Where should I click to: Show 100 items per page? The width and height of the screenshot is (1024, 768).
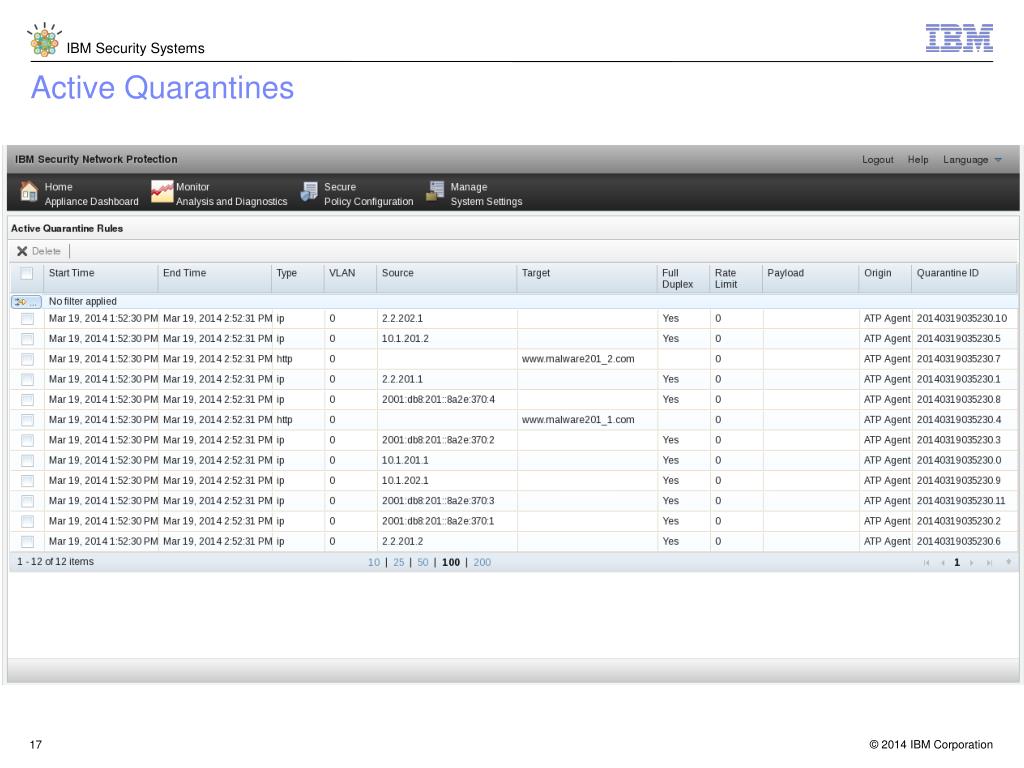pos(451,562)
